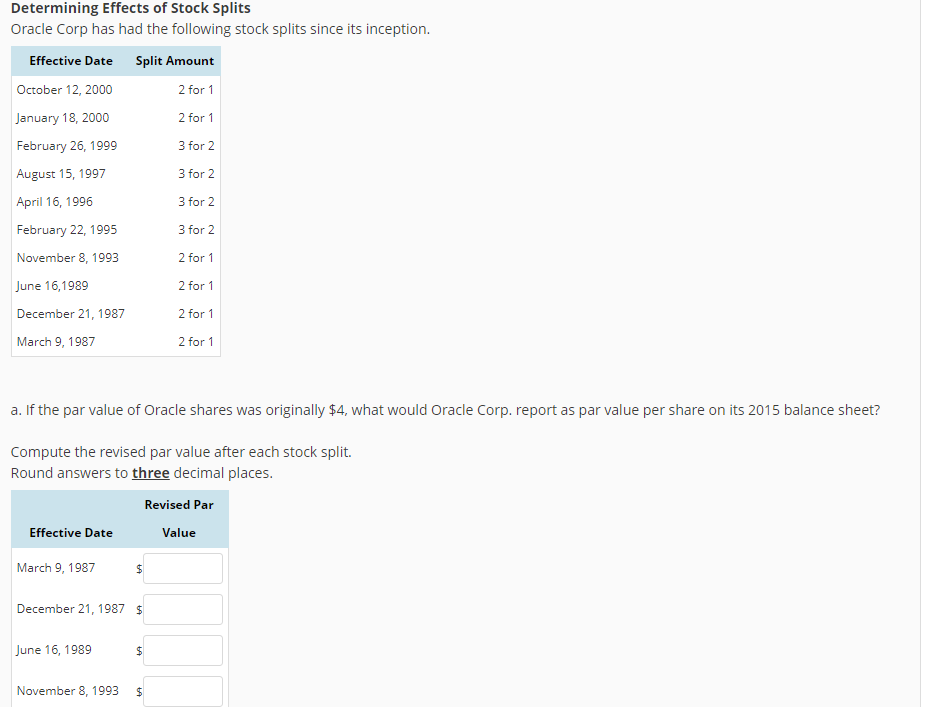Click the question text mentioning the $4 par value
Viewport: 928px width, 707px height.
(445, 409)
